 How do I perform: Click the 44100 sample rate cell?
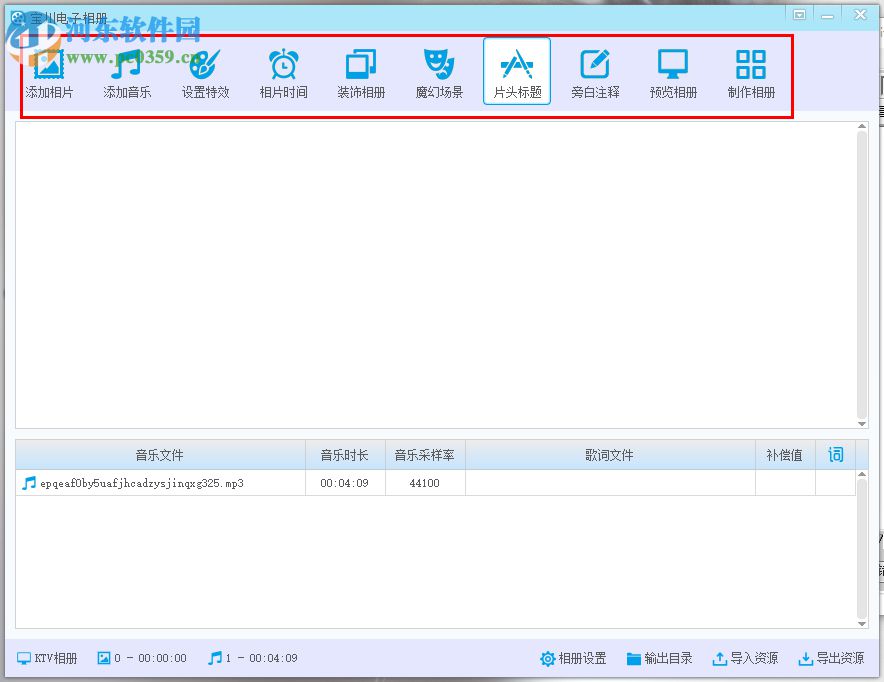click(x=425, y=483)
